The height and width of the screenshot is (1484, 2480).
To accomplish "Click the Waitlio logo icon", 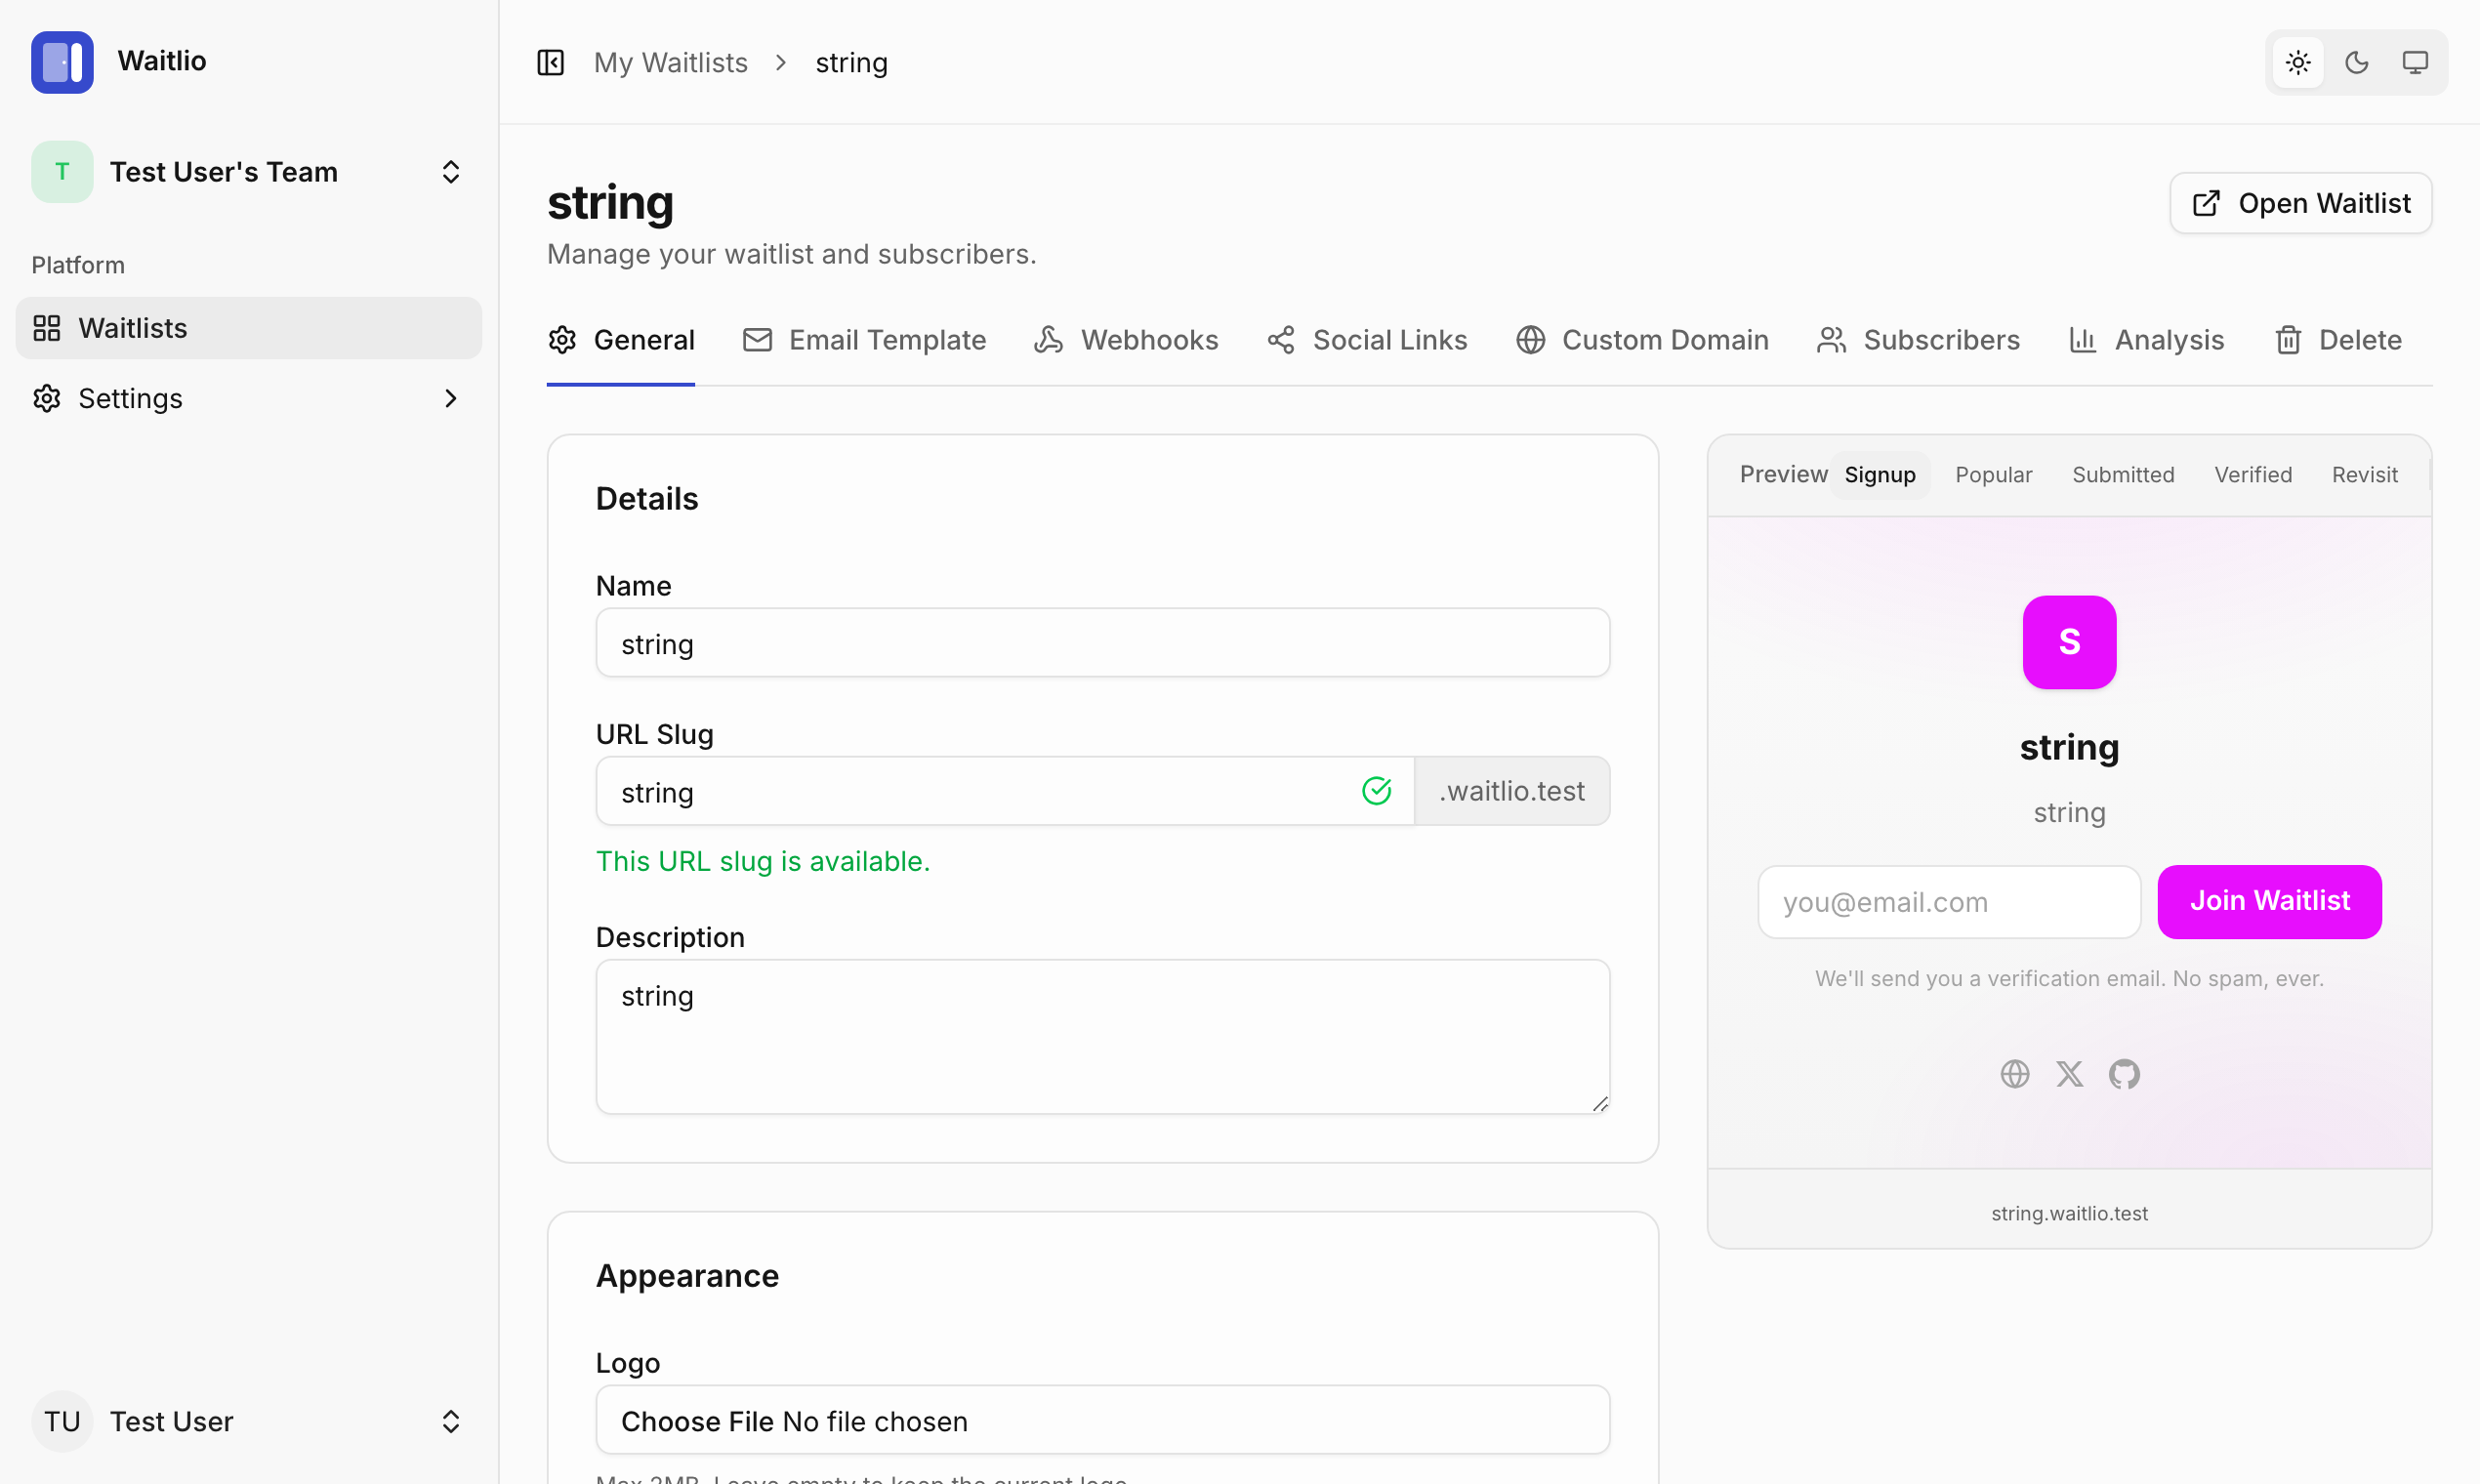I will click(62, 62).
